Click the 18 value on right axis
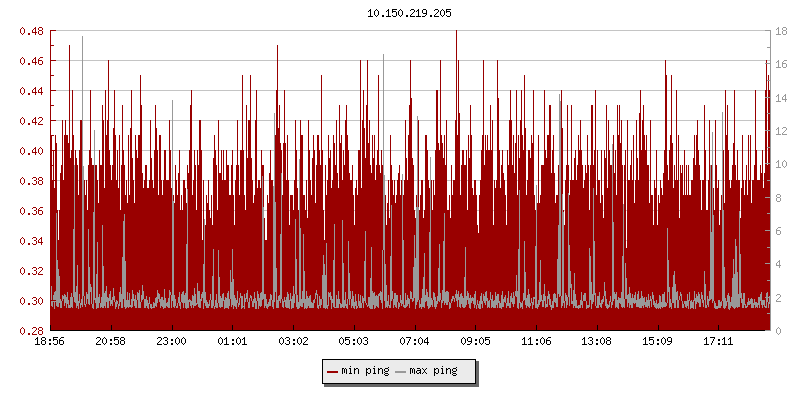Viewport: 800px width, 400px height. tap(780, 31)
